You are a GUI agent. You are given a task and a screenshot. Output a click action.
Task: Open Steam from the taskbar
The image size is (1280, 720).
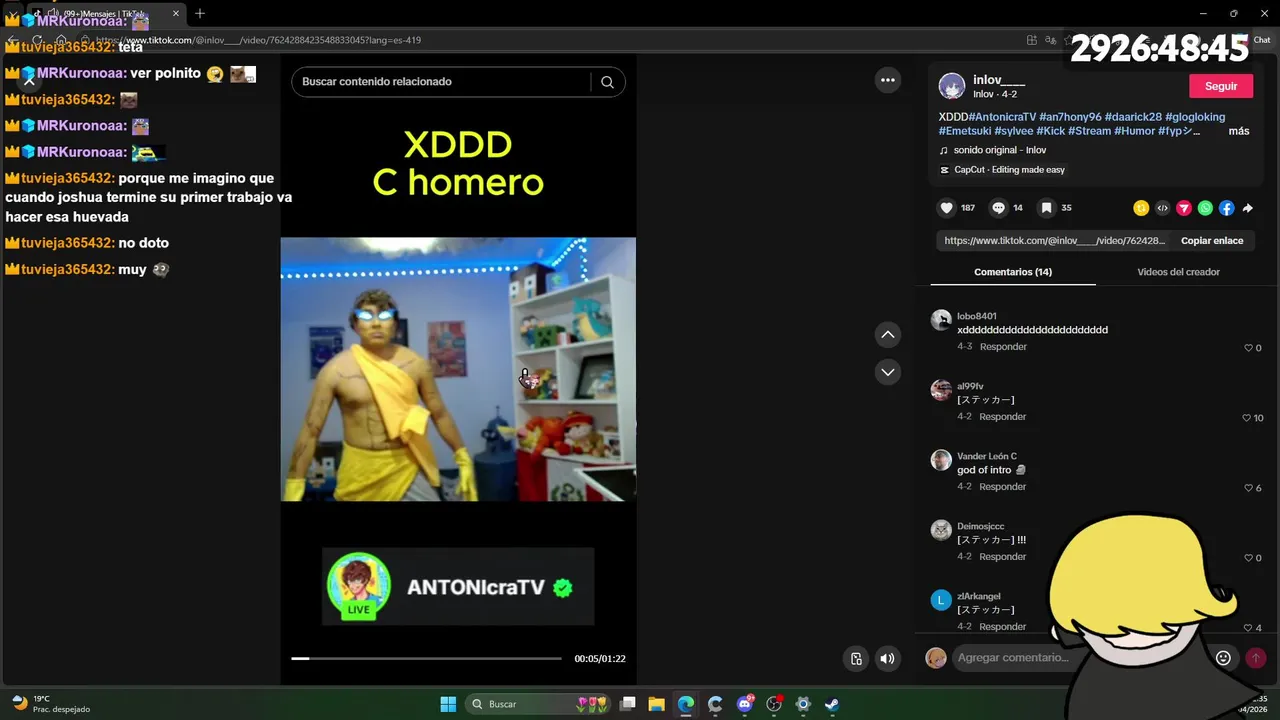click(831, 704)
